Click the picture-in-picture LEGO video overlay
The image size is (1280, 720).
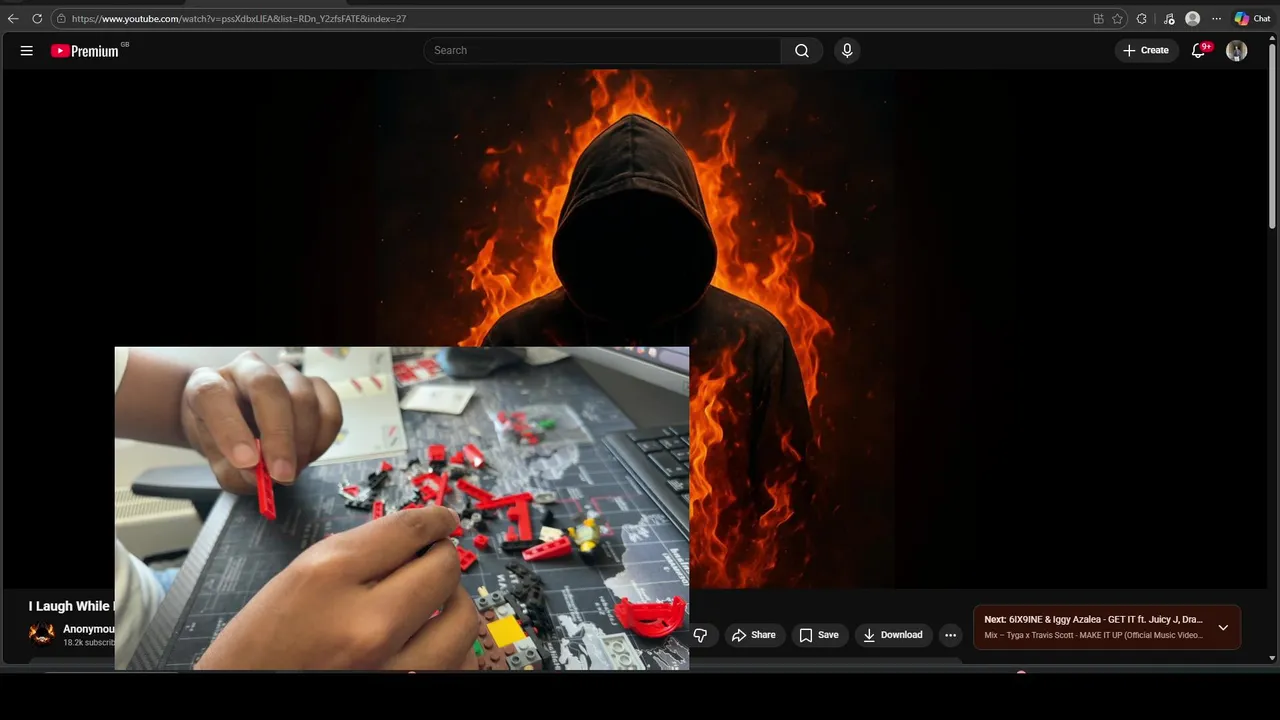coord(402,508)
